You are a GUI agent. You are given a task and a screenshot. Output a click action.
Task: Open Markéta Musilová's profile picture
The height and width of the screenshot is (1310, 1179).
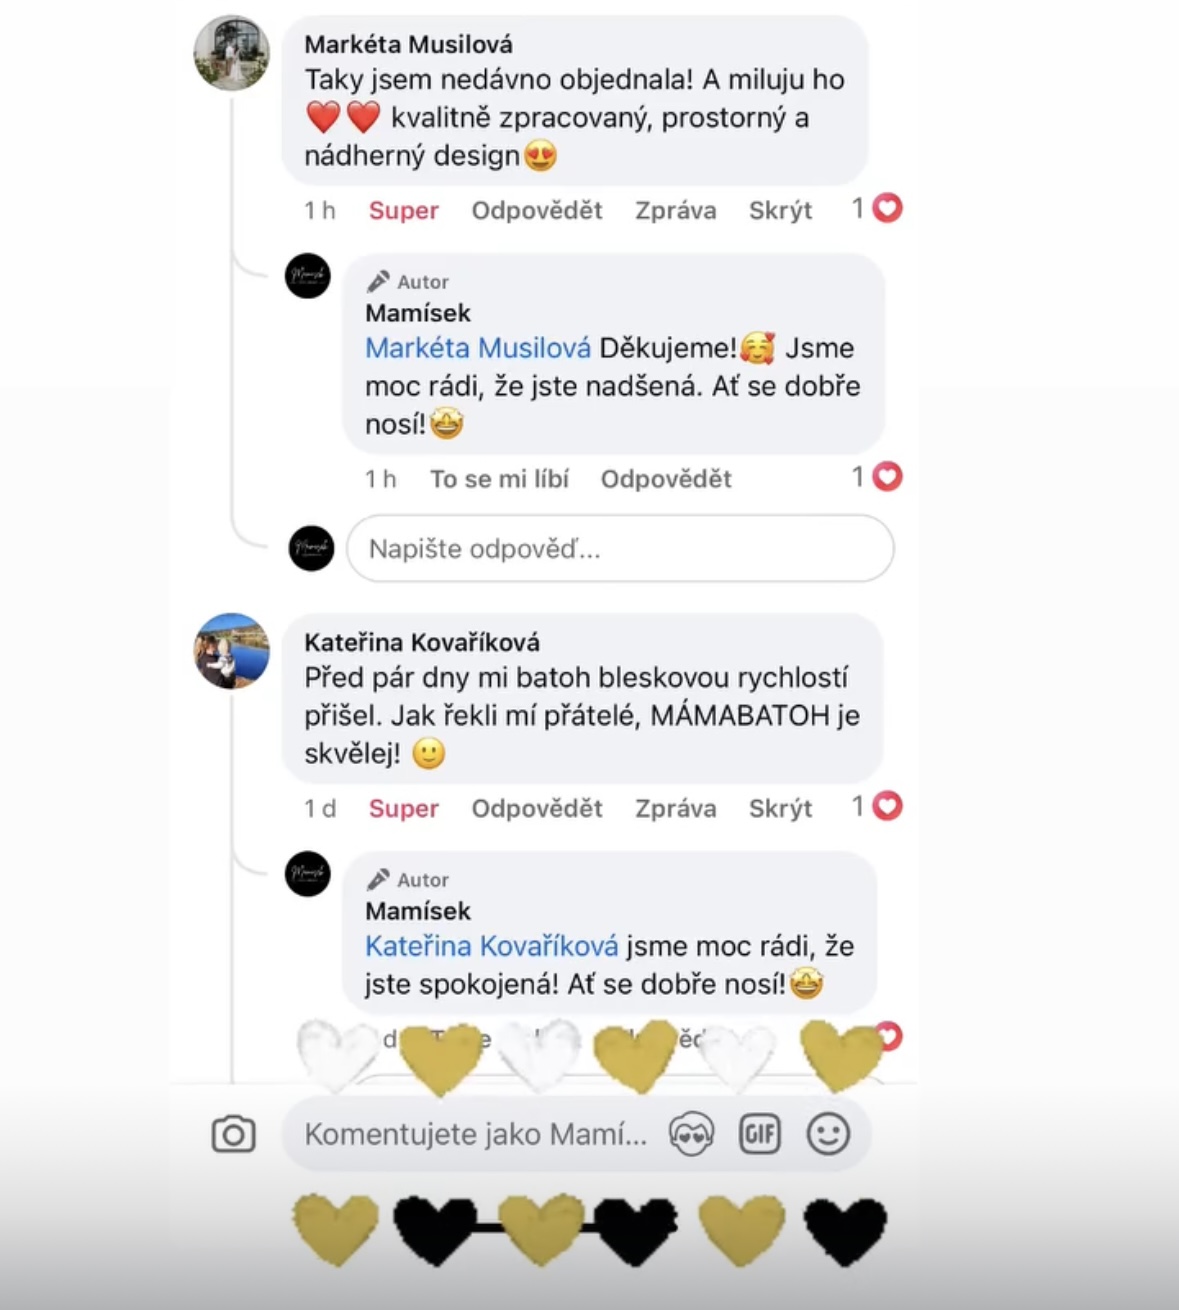(231, 53)
